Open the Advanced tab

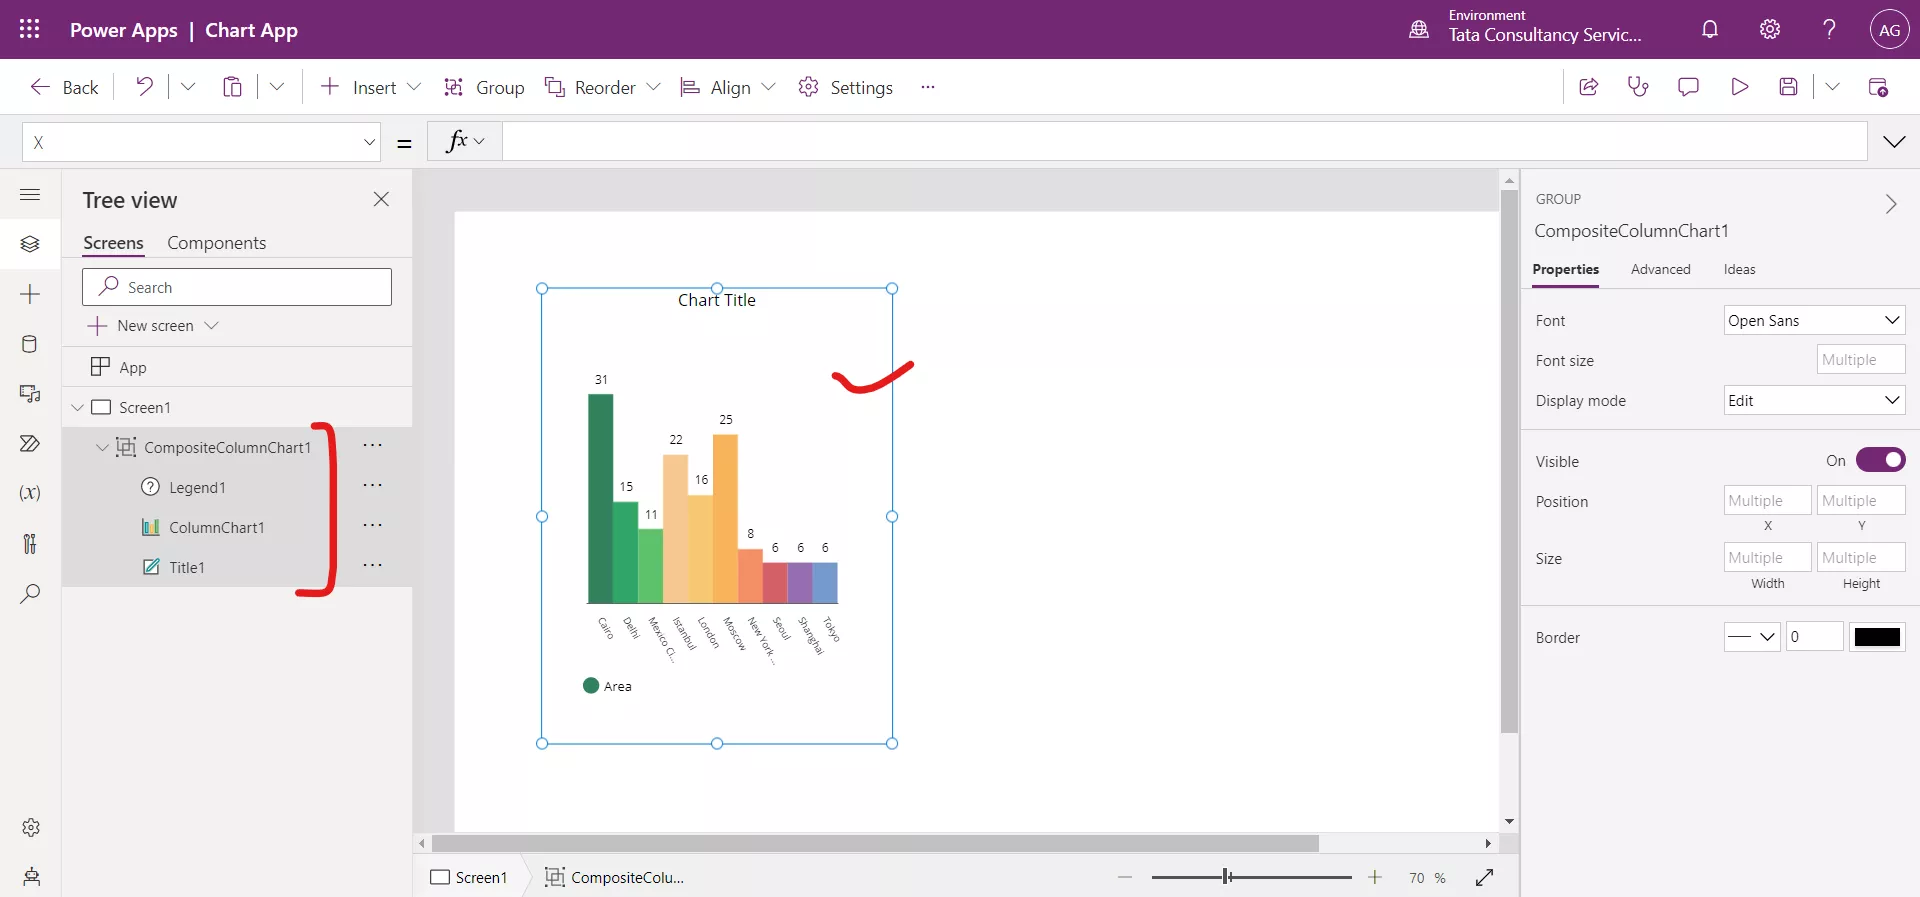(x=1660, y=269)
